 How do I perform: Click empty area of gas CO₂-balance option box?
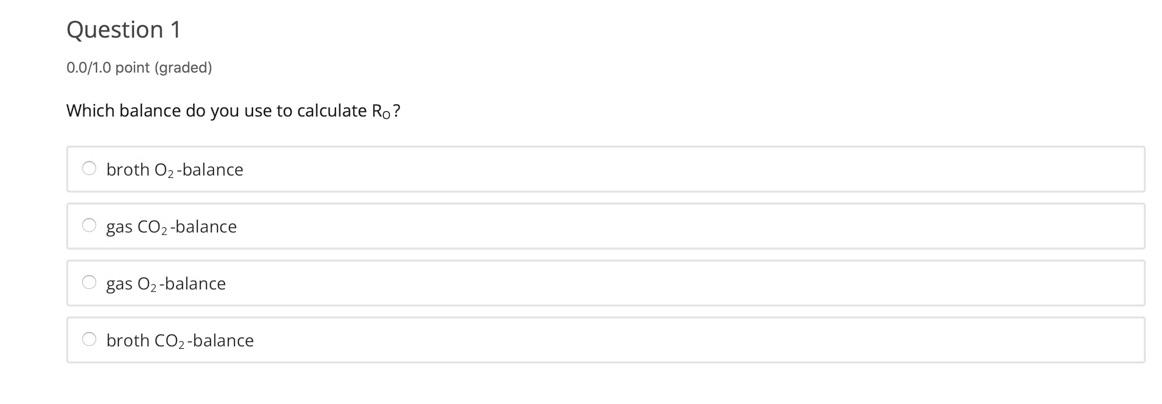coord(700,226)
